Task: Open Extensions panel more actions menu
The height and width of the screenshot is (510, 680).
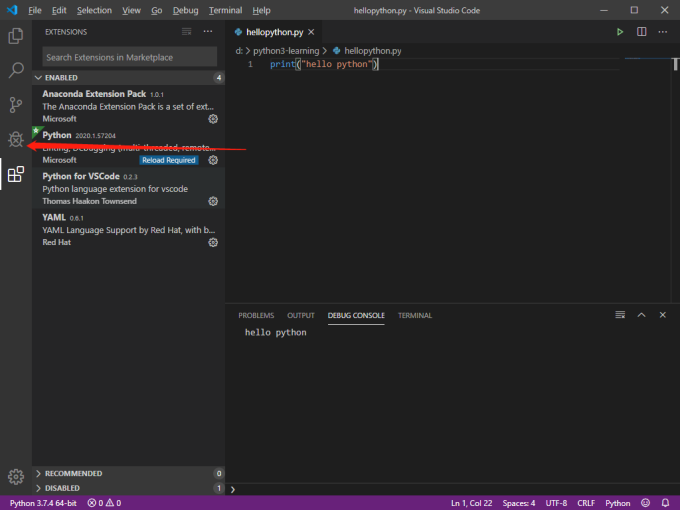Action: 208,32
